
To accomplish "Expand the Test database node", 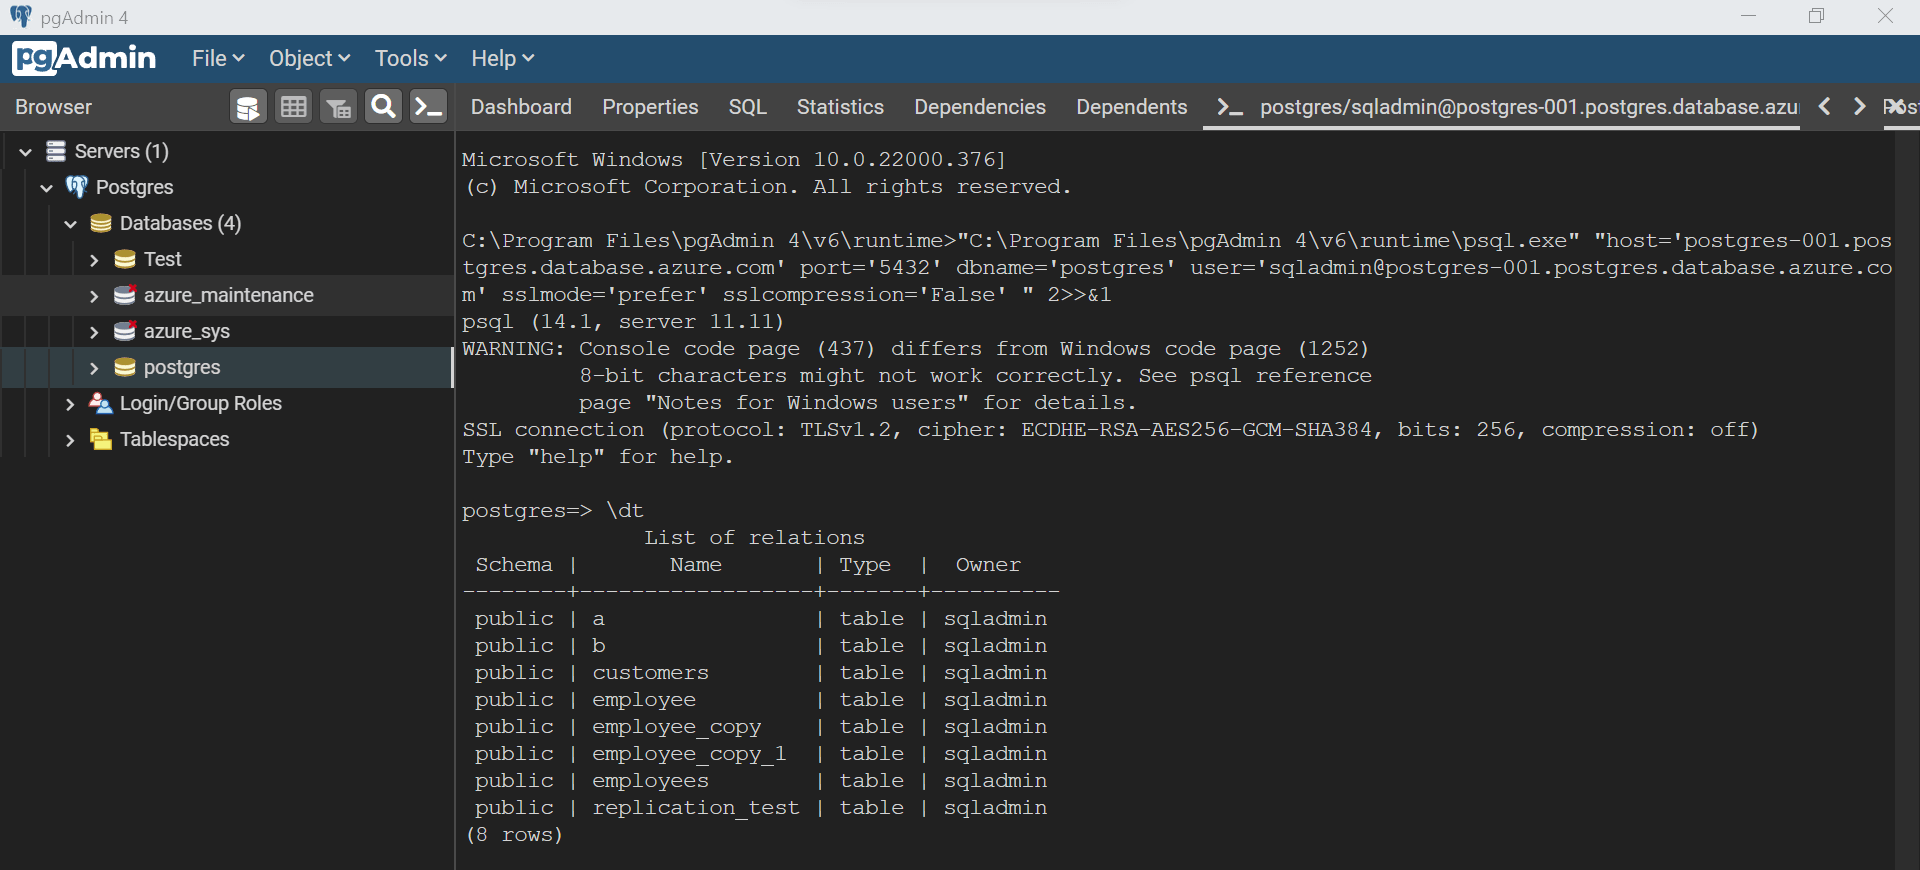I will [x=94, y=260].
